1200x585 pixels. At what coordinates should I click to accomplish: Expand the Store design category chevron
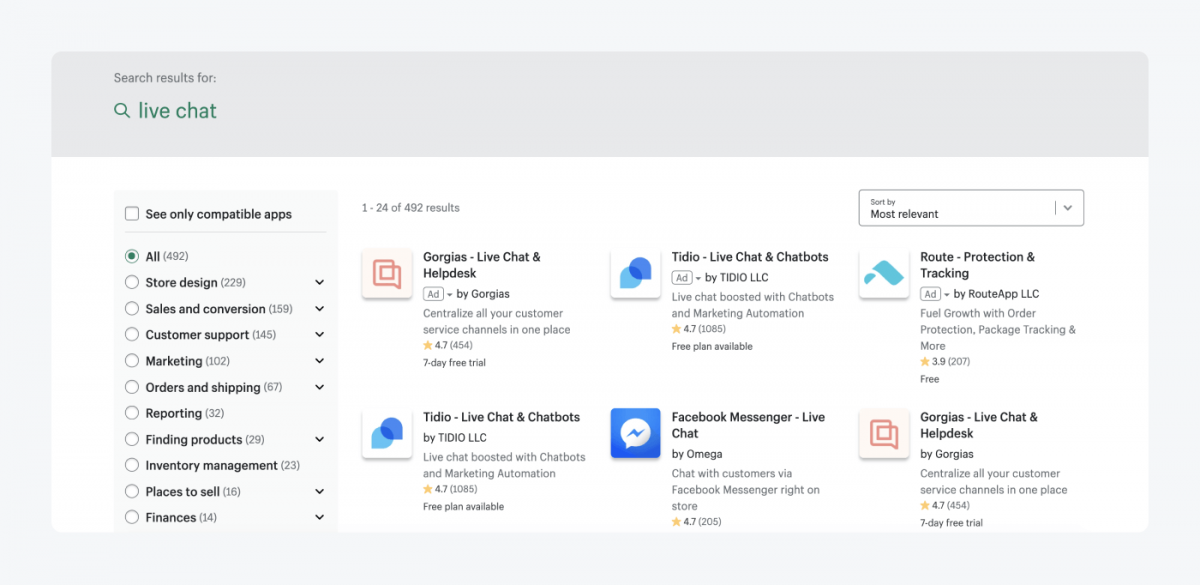point(320,283)
